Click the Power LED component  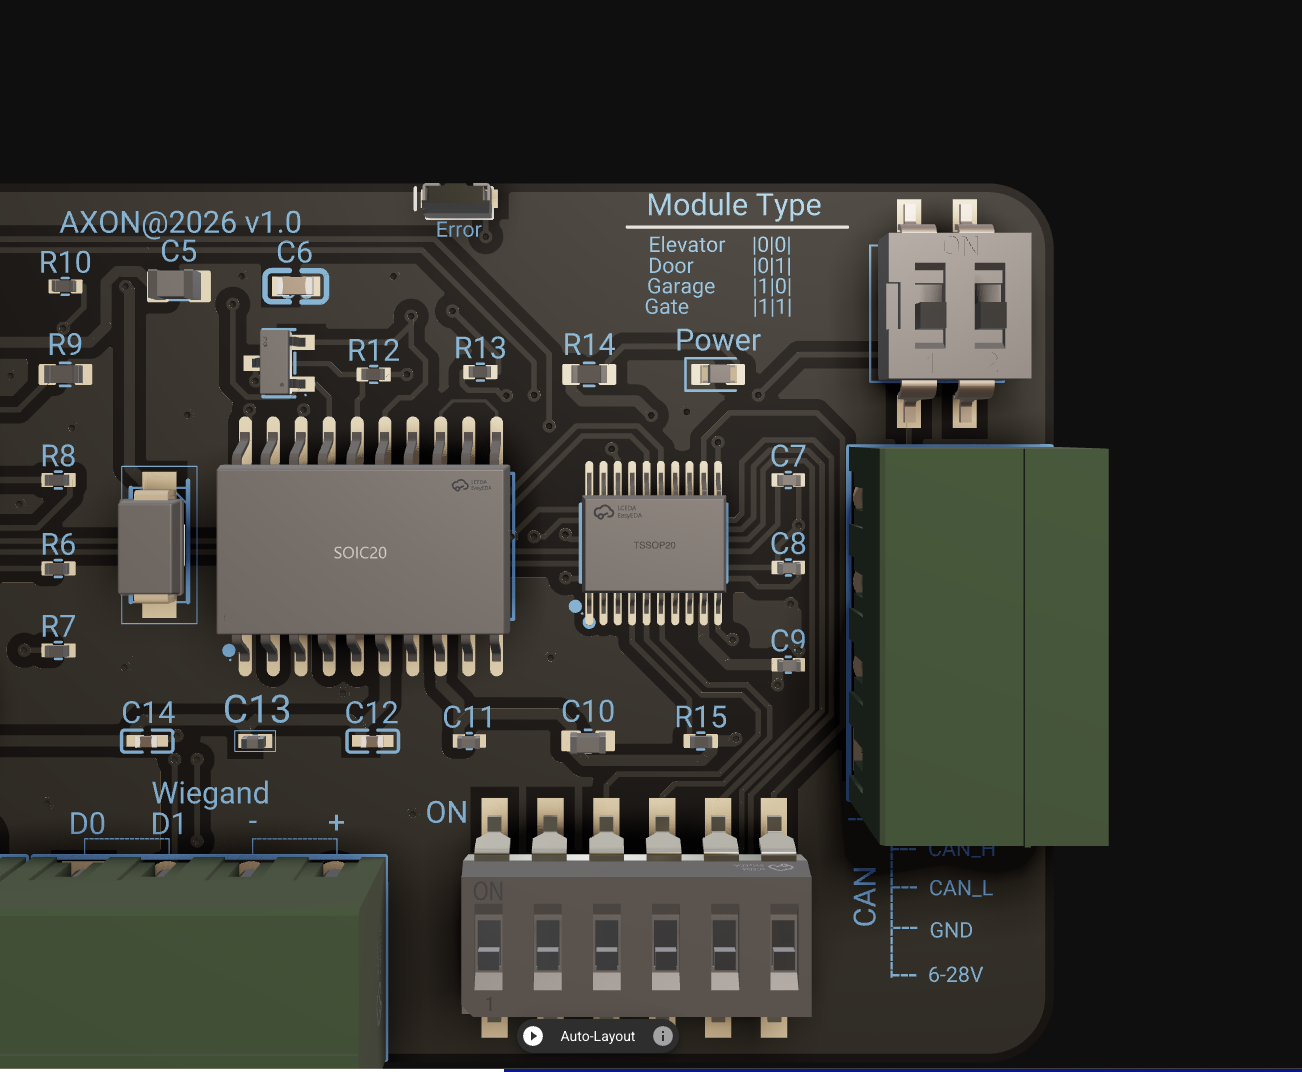pos(716,374)
